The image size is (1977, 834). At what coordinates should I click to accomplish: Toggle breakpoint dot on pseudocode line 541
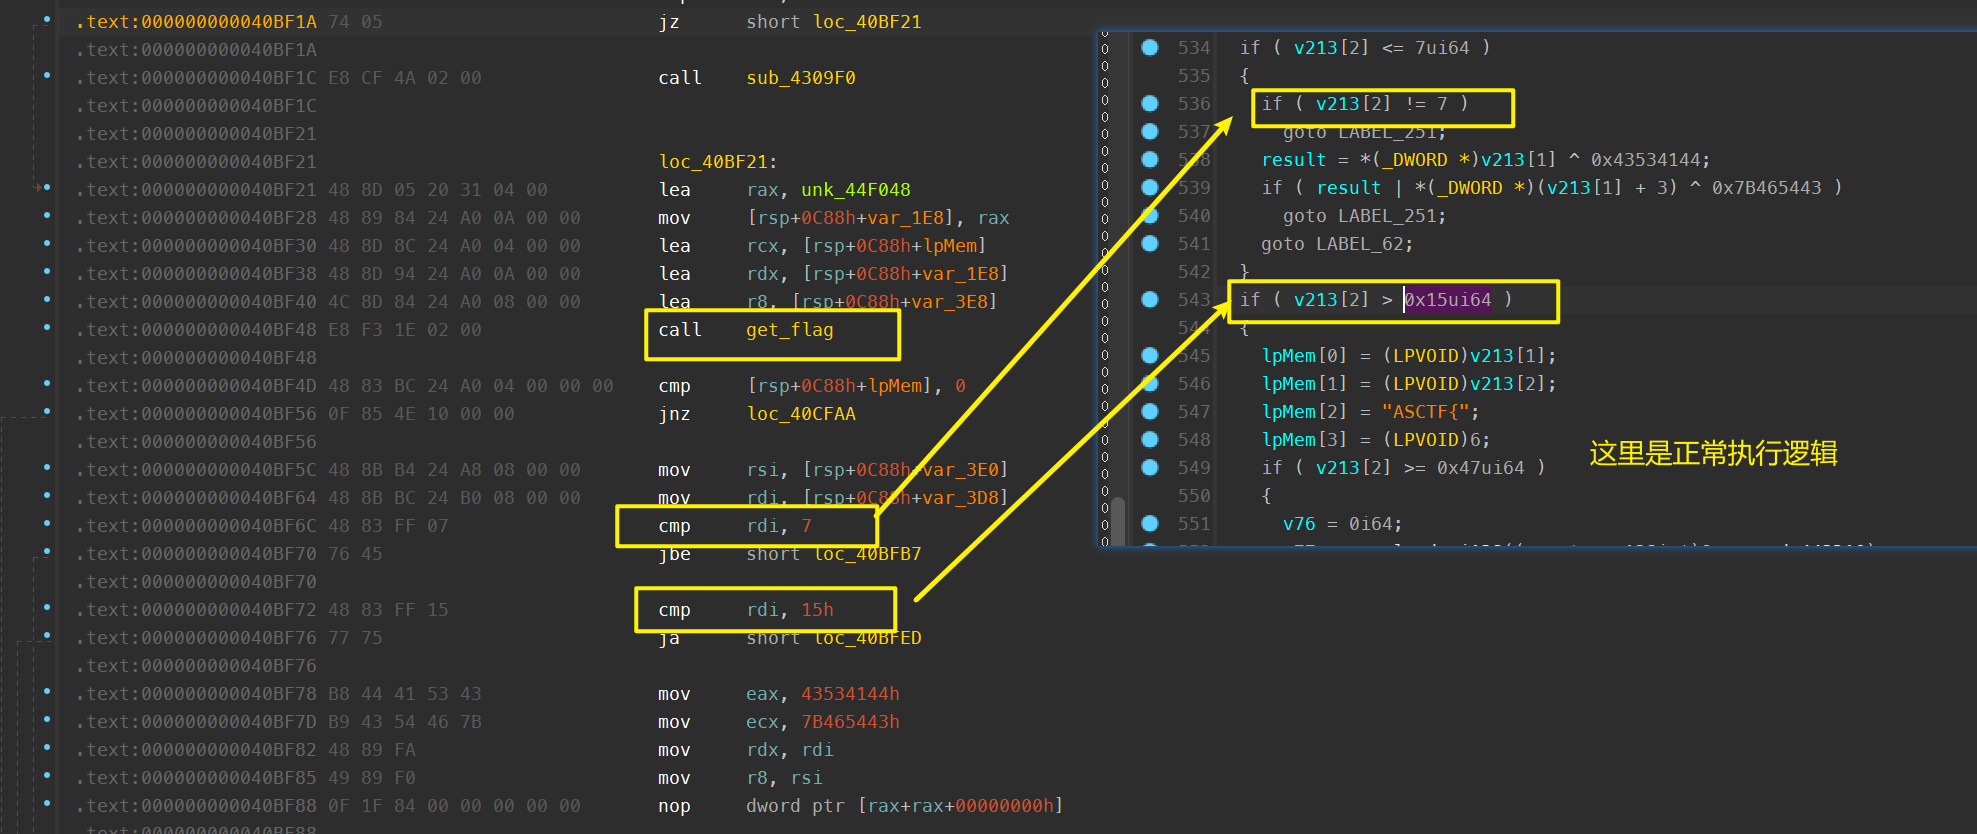(x=1150, y=243)
